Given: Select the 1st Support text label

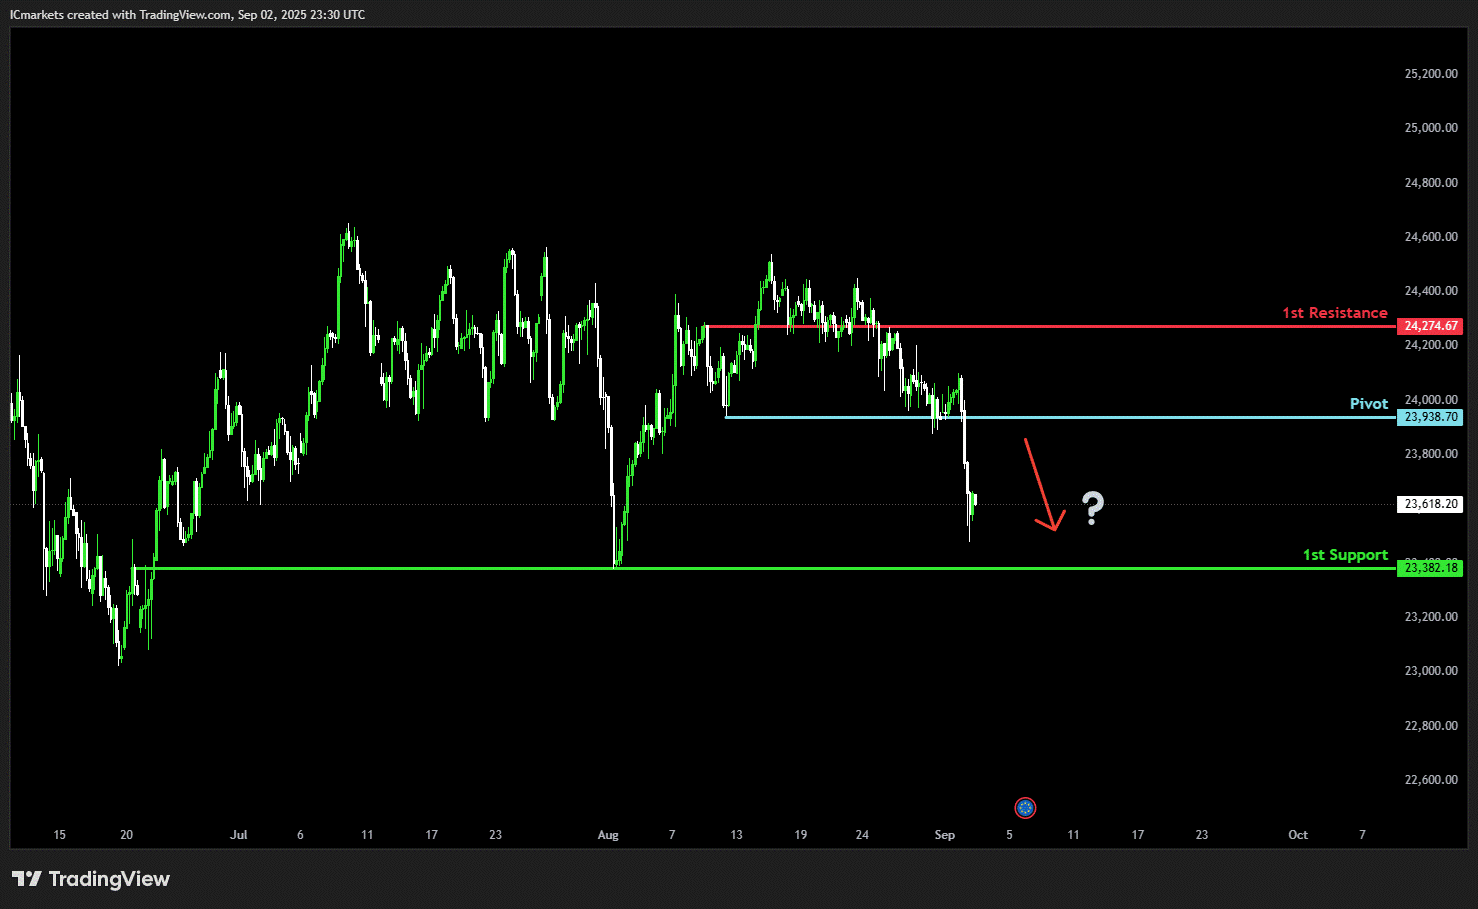Looking at the screenshot, I should 1345,555.
